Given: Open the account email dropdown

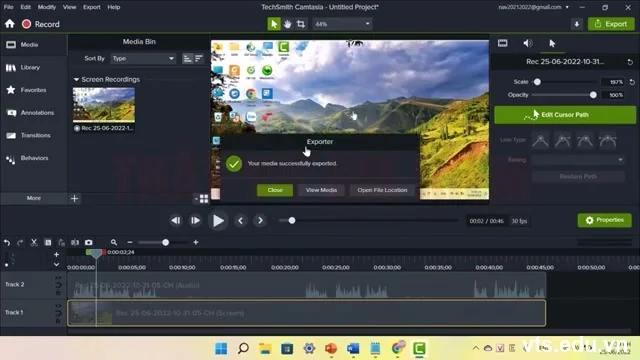Looking at the screenshot, I should click(533, 7).
